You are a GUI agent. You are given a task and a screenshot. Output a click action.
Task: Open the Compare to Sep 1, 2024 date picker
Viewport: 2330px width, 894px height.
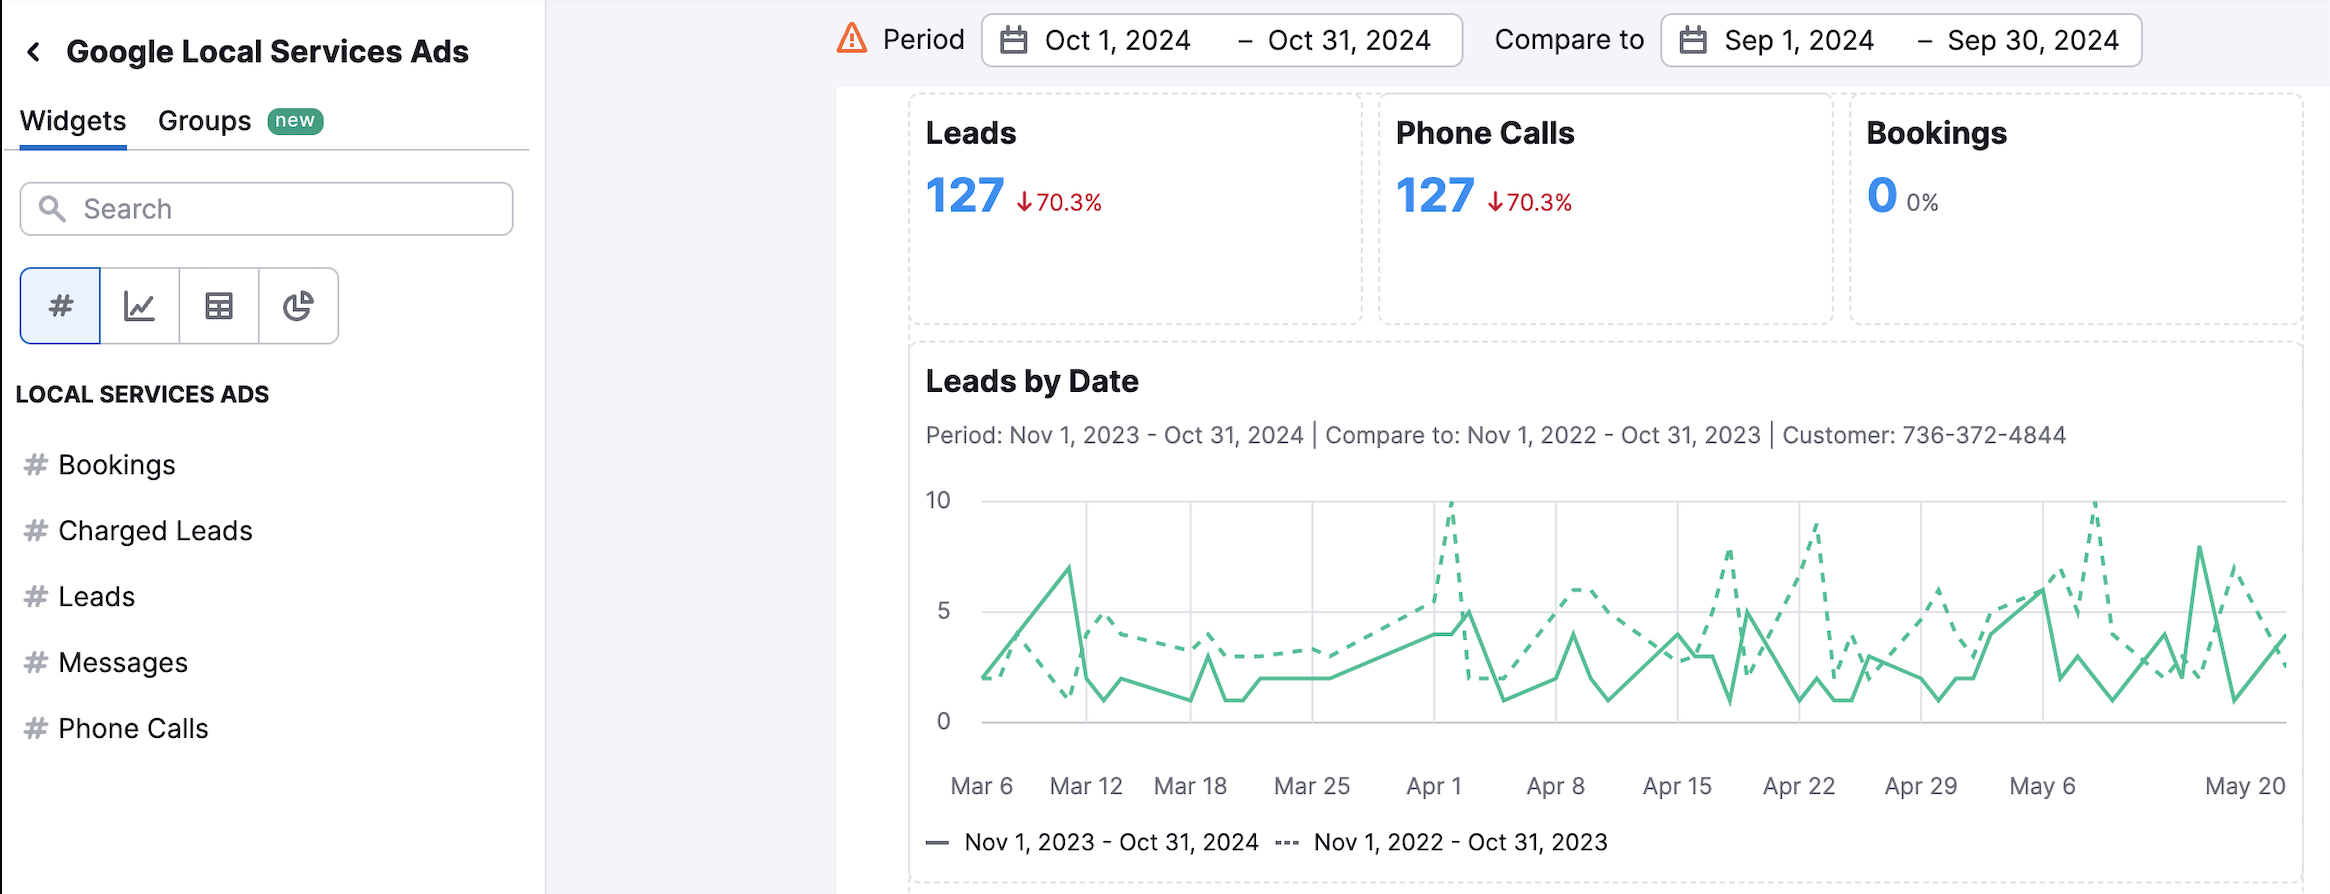1798,39
